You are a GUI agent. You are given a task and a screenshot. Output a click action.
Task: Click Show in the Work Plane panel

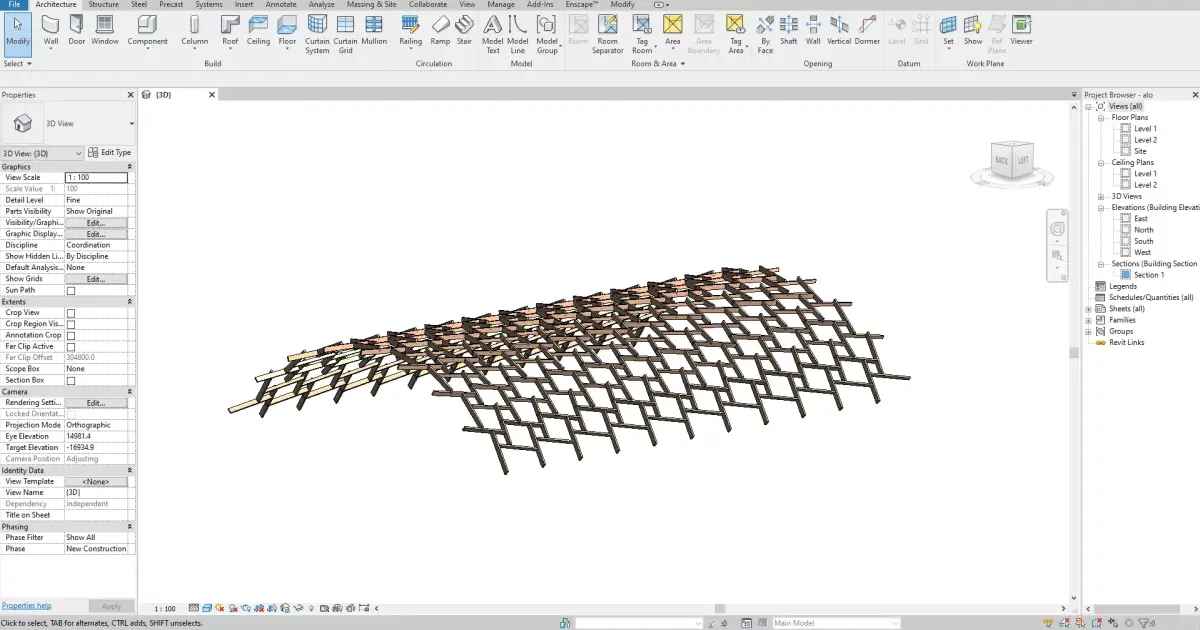pos(971,33)
